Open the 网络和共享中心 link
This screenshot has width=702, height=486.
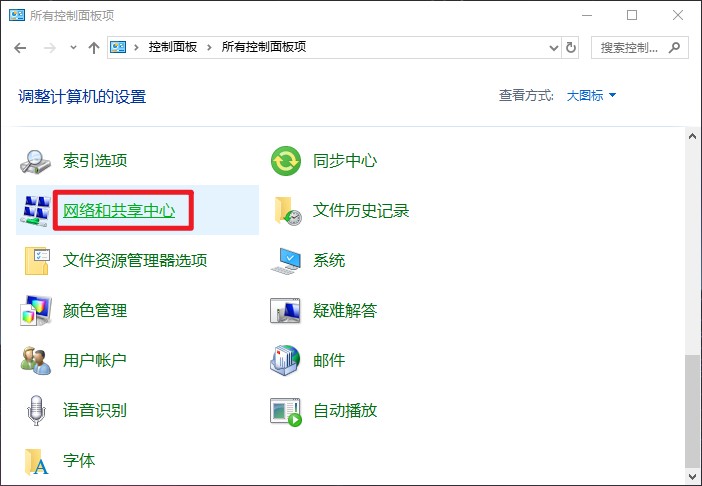[x=119, y=210]
